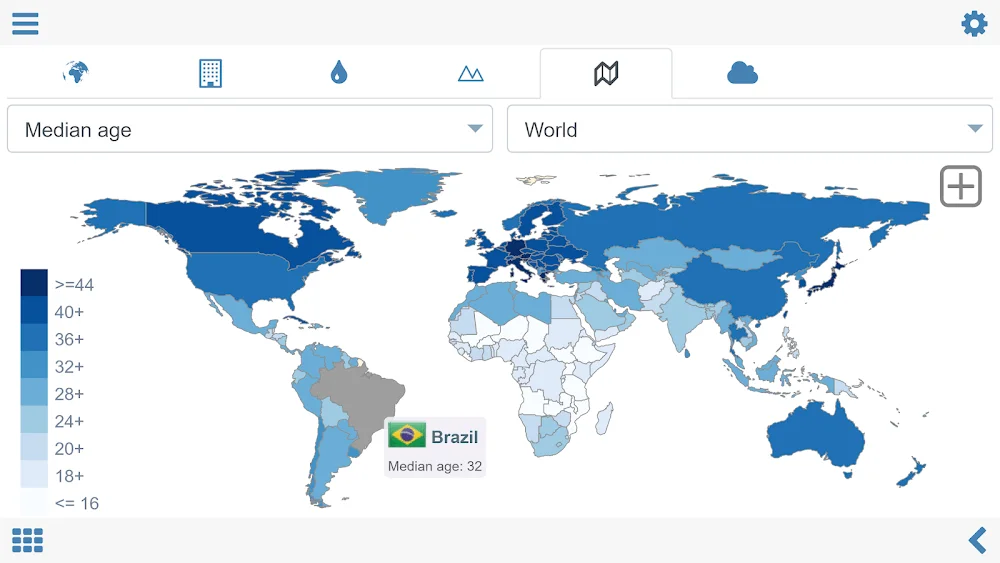This screenshot has width=1000, height=563.
Task: Click the Brazil flag in tooltip
Action: pos(407,436)
